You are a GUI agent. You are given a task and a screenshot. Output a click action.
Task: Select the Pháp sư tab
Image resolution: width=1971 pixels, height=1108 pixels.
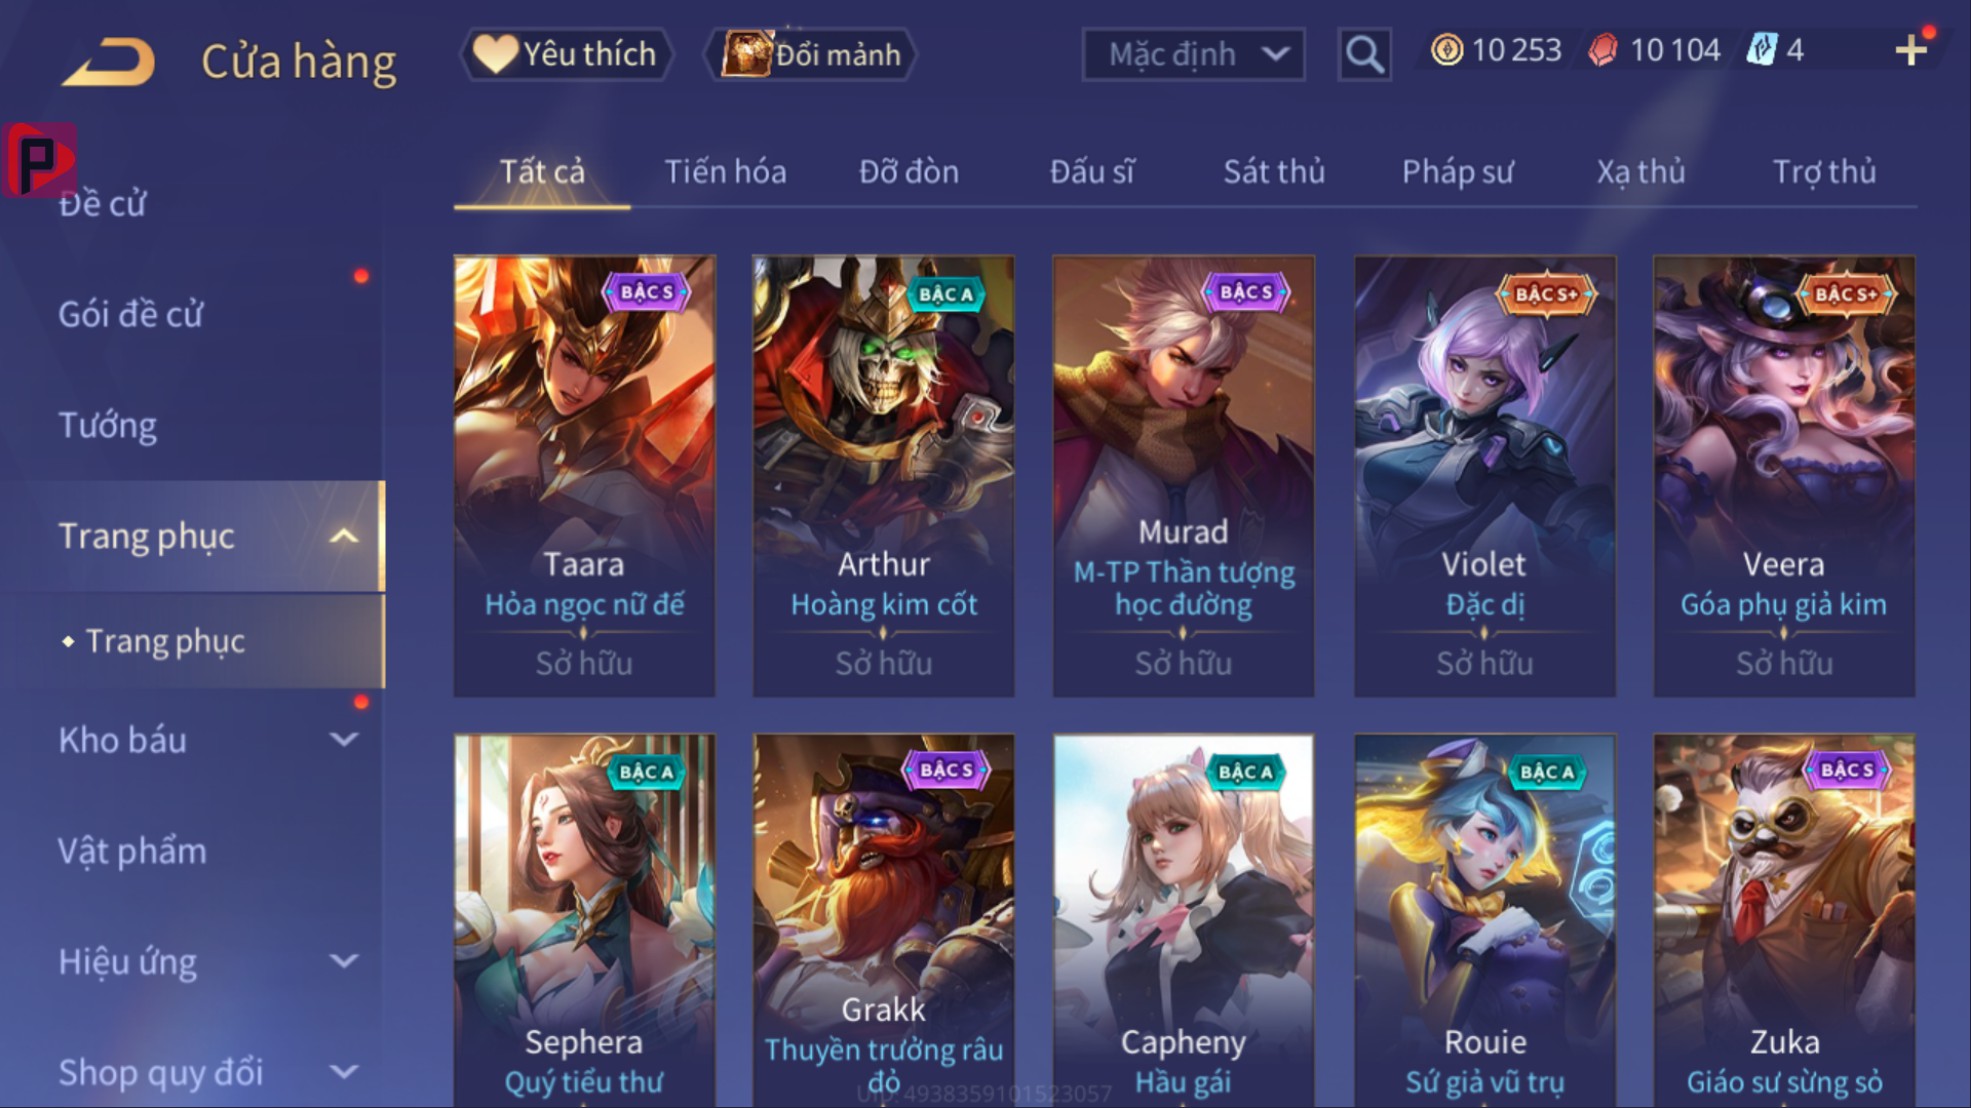[1457, 172]
